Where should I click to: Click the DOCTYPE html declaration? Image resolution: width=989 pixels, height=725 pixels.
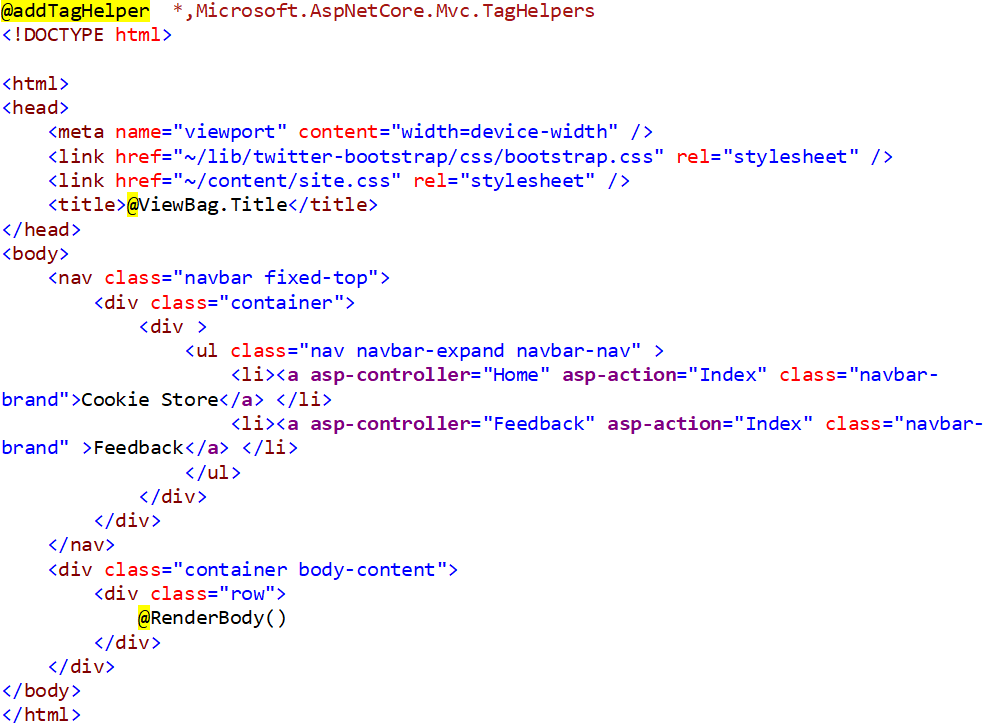pos(86,35)
